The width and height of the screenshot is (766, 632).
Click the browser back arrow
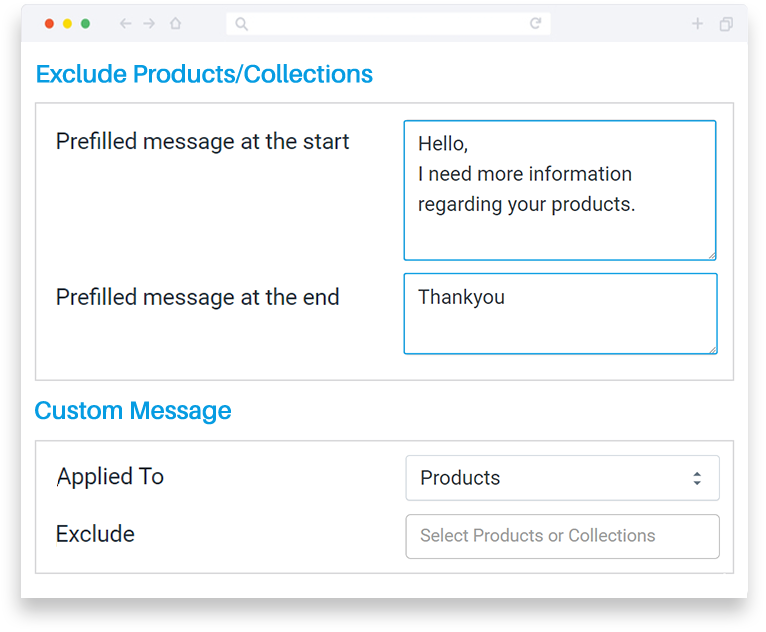click(126, 23)
